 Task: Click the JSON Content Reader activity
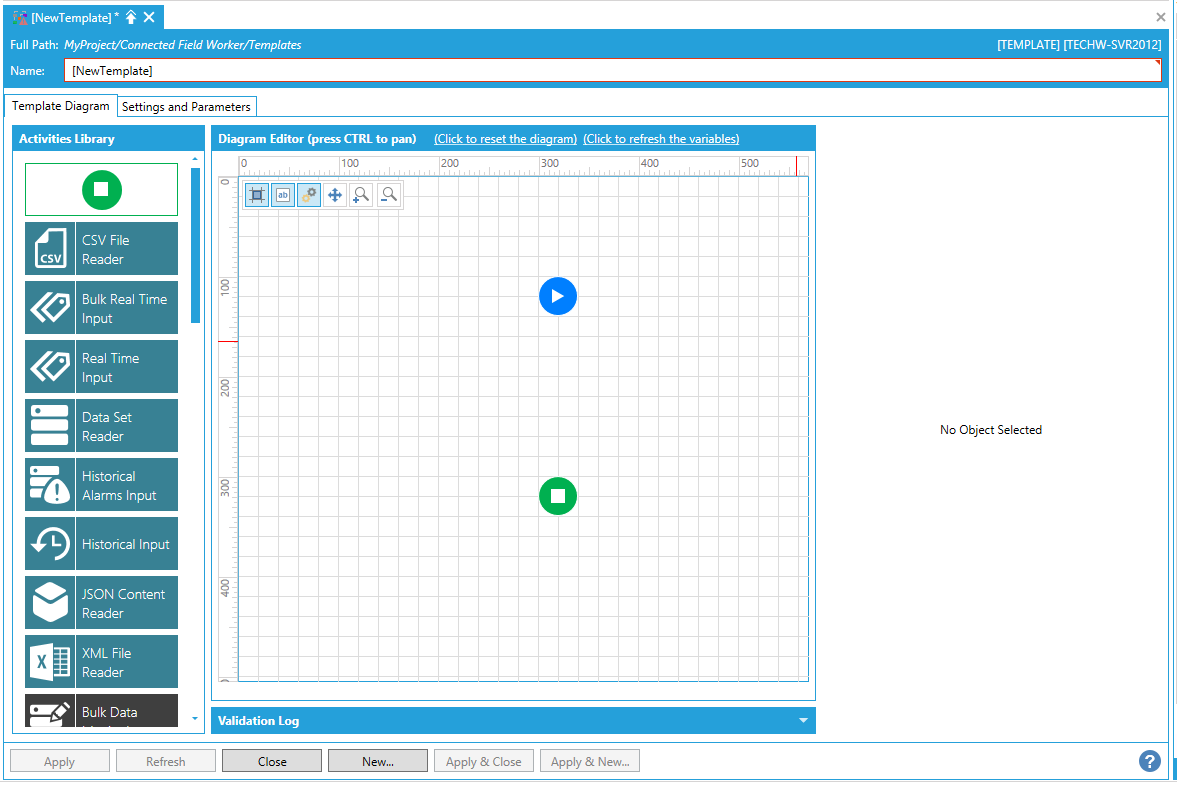(x=101, y=603)
